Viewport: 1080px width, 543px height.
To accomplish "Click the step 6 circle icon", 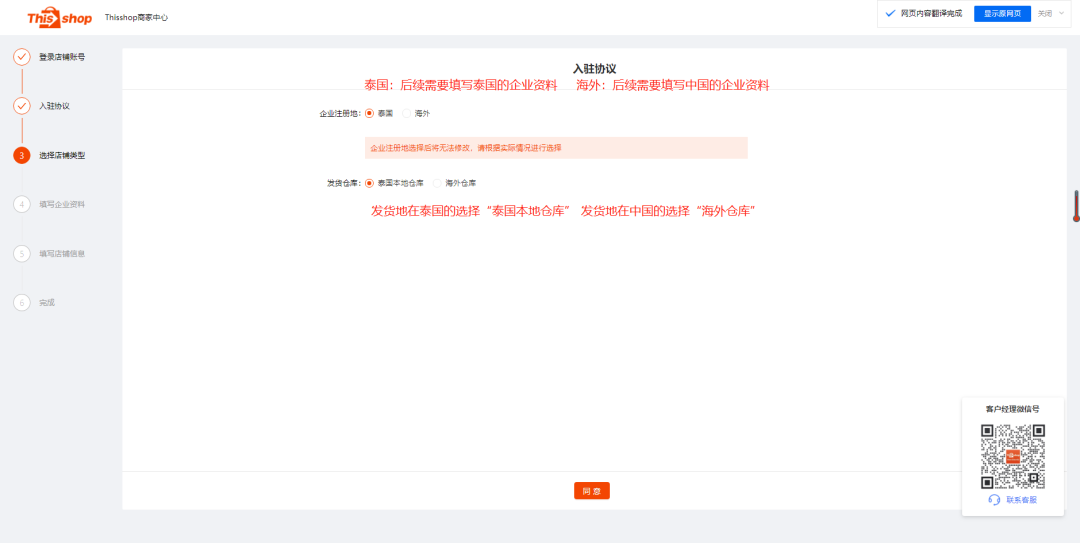I will (21, 302).
